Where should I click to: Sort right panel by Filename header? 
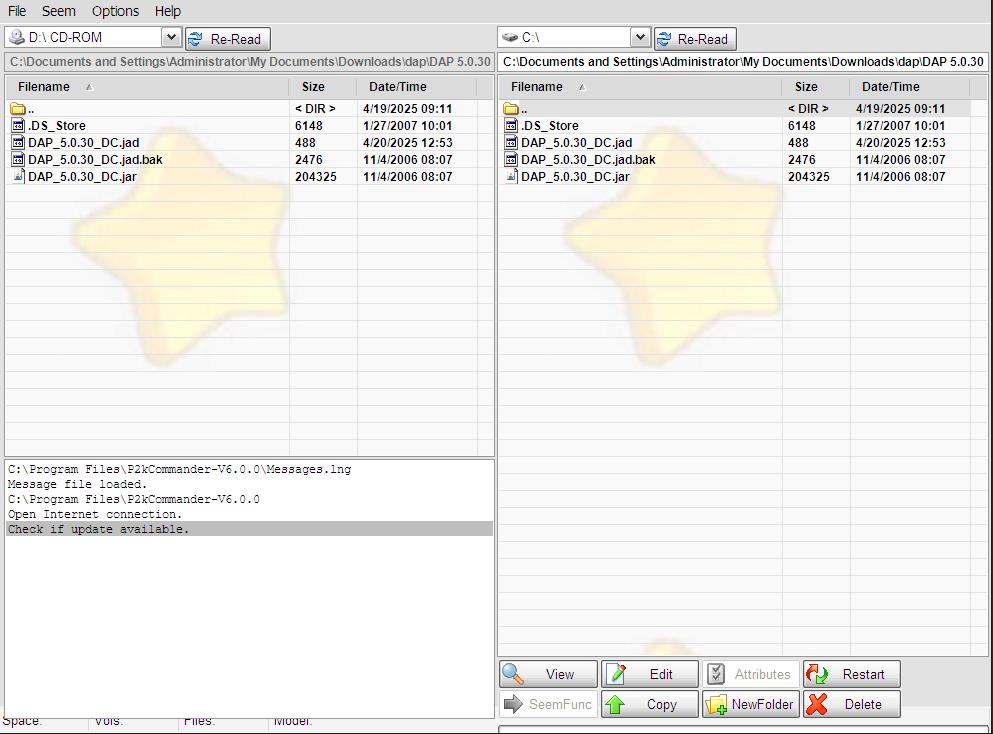point(640,87)
